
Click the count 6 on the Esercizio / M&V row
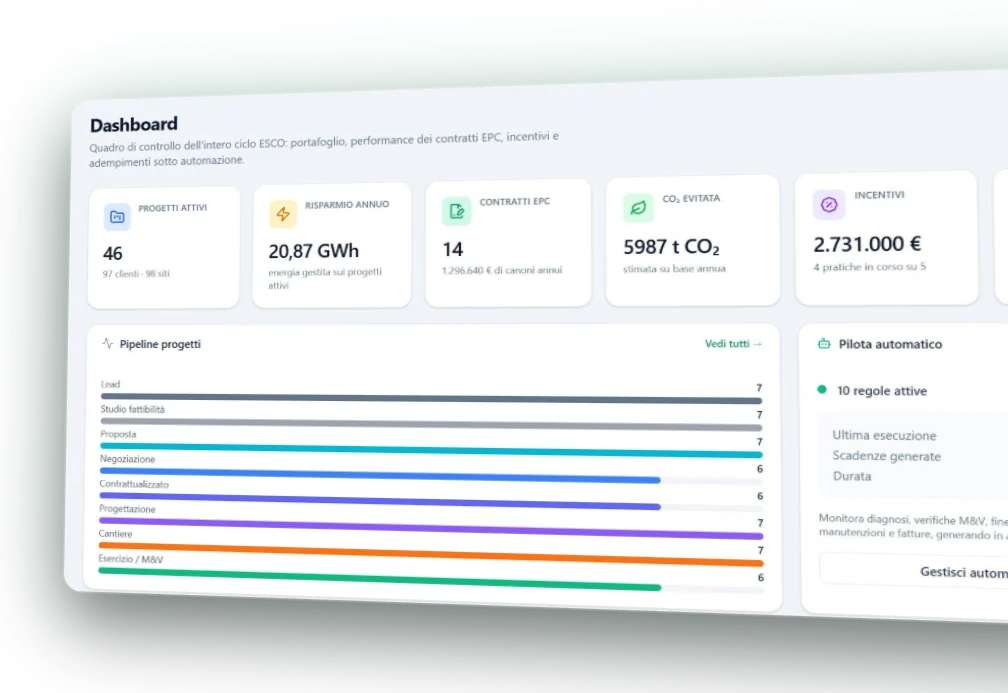pos(760,578)
